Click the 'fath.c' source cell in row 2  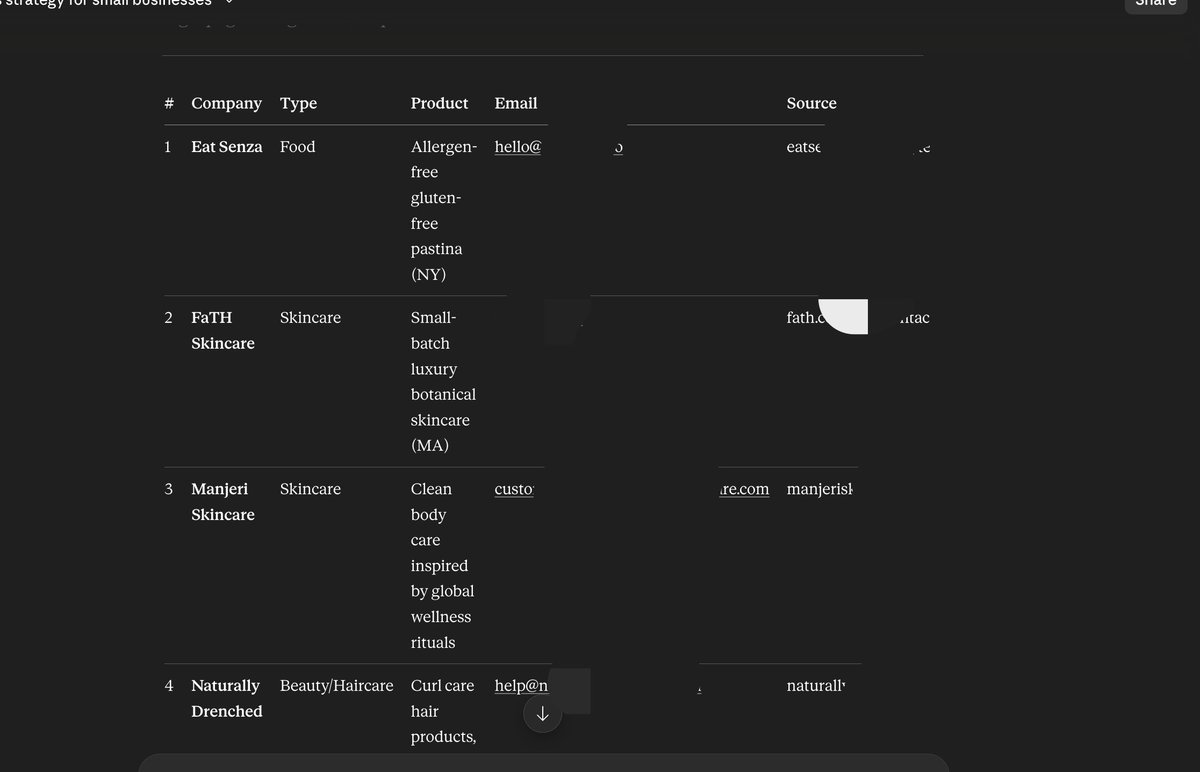coord(805,318)
